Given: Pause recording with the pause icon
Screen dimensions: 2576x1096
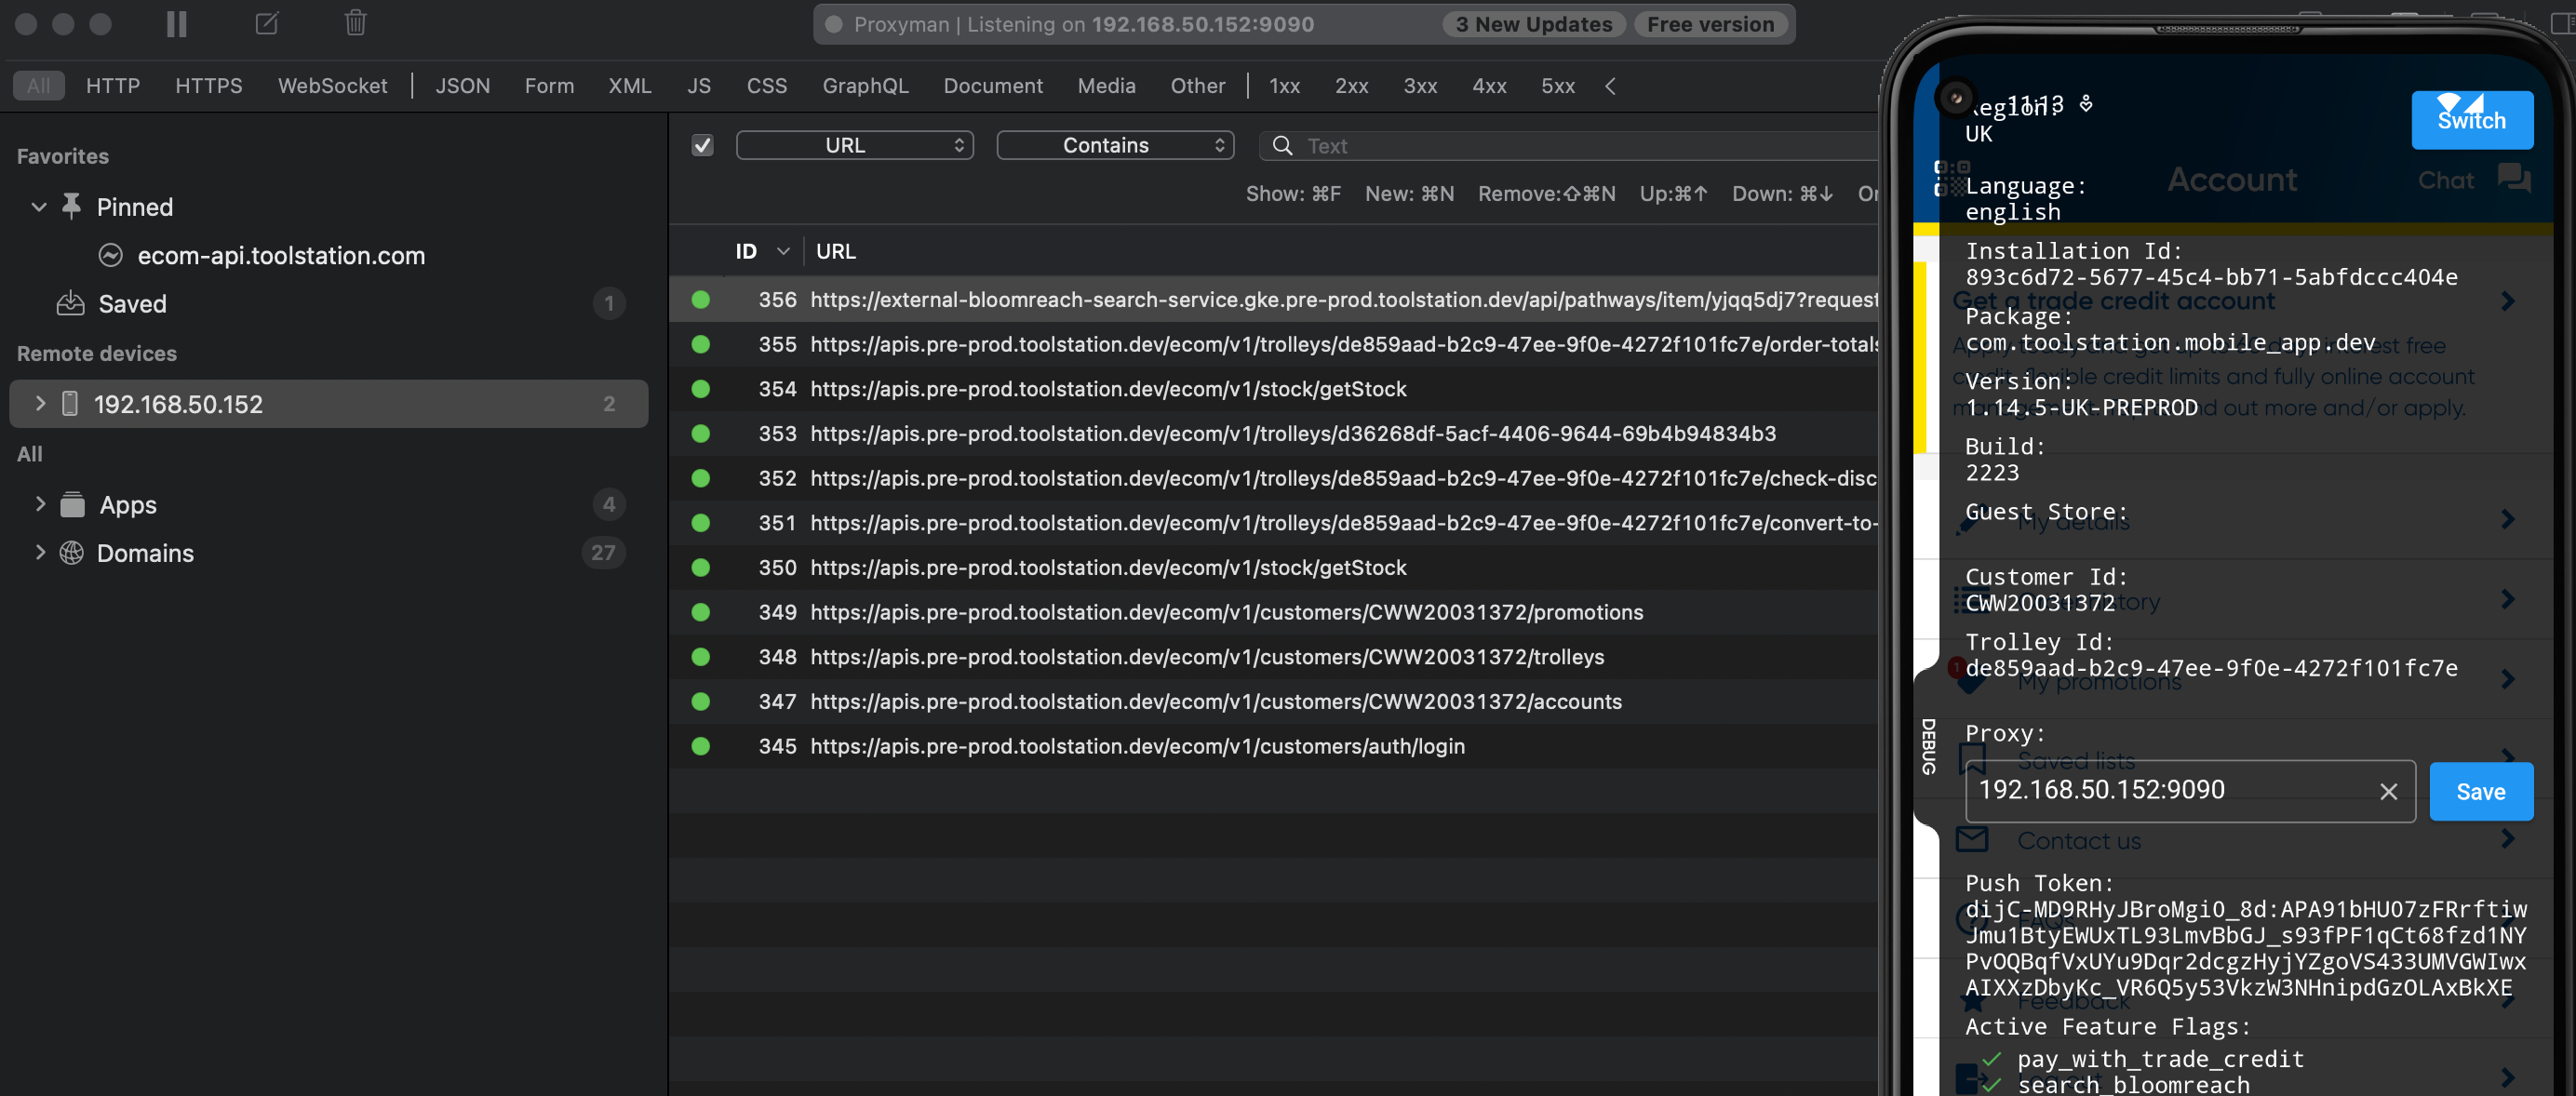Looking at the screenshot, I should tap(177, 24).
